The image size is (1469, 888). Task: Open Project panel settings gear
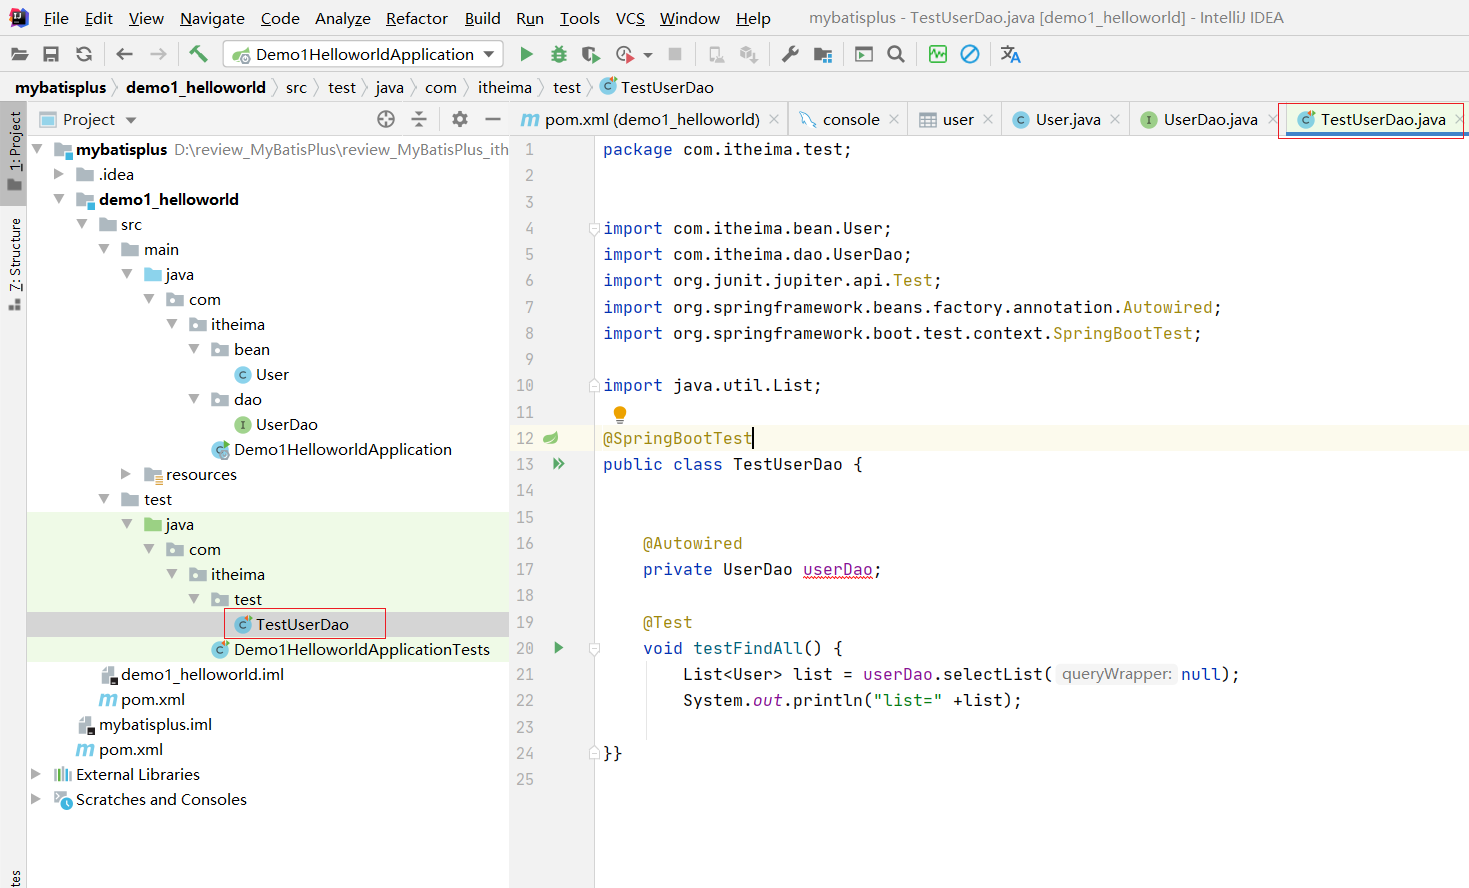coord(459,119)
